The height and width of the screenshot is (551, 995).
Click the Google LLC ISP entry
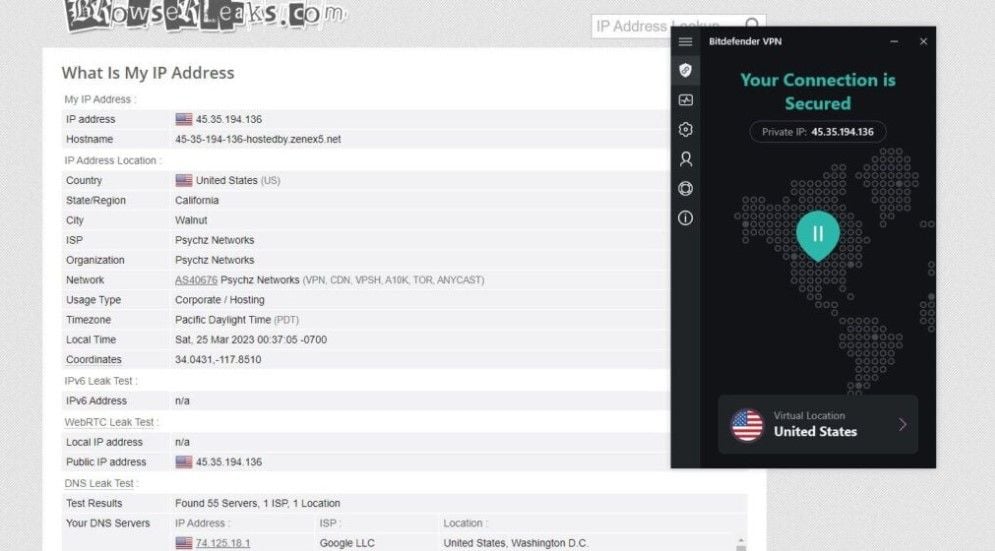(x=347, y=543)
